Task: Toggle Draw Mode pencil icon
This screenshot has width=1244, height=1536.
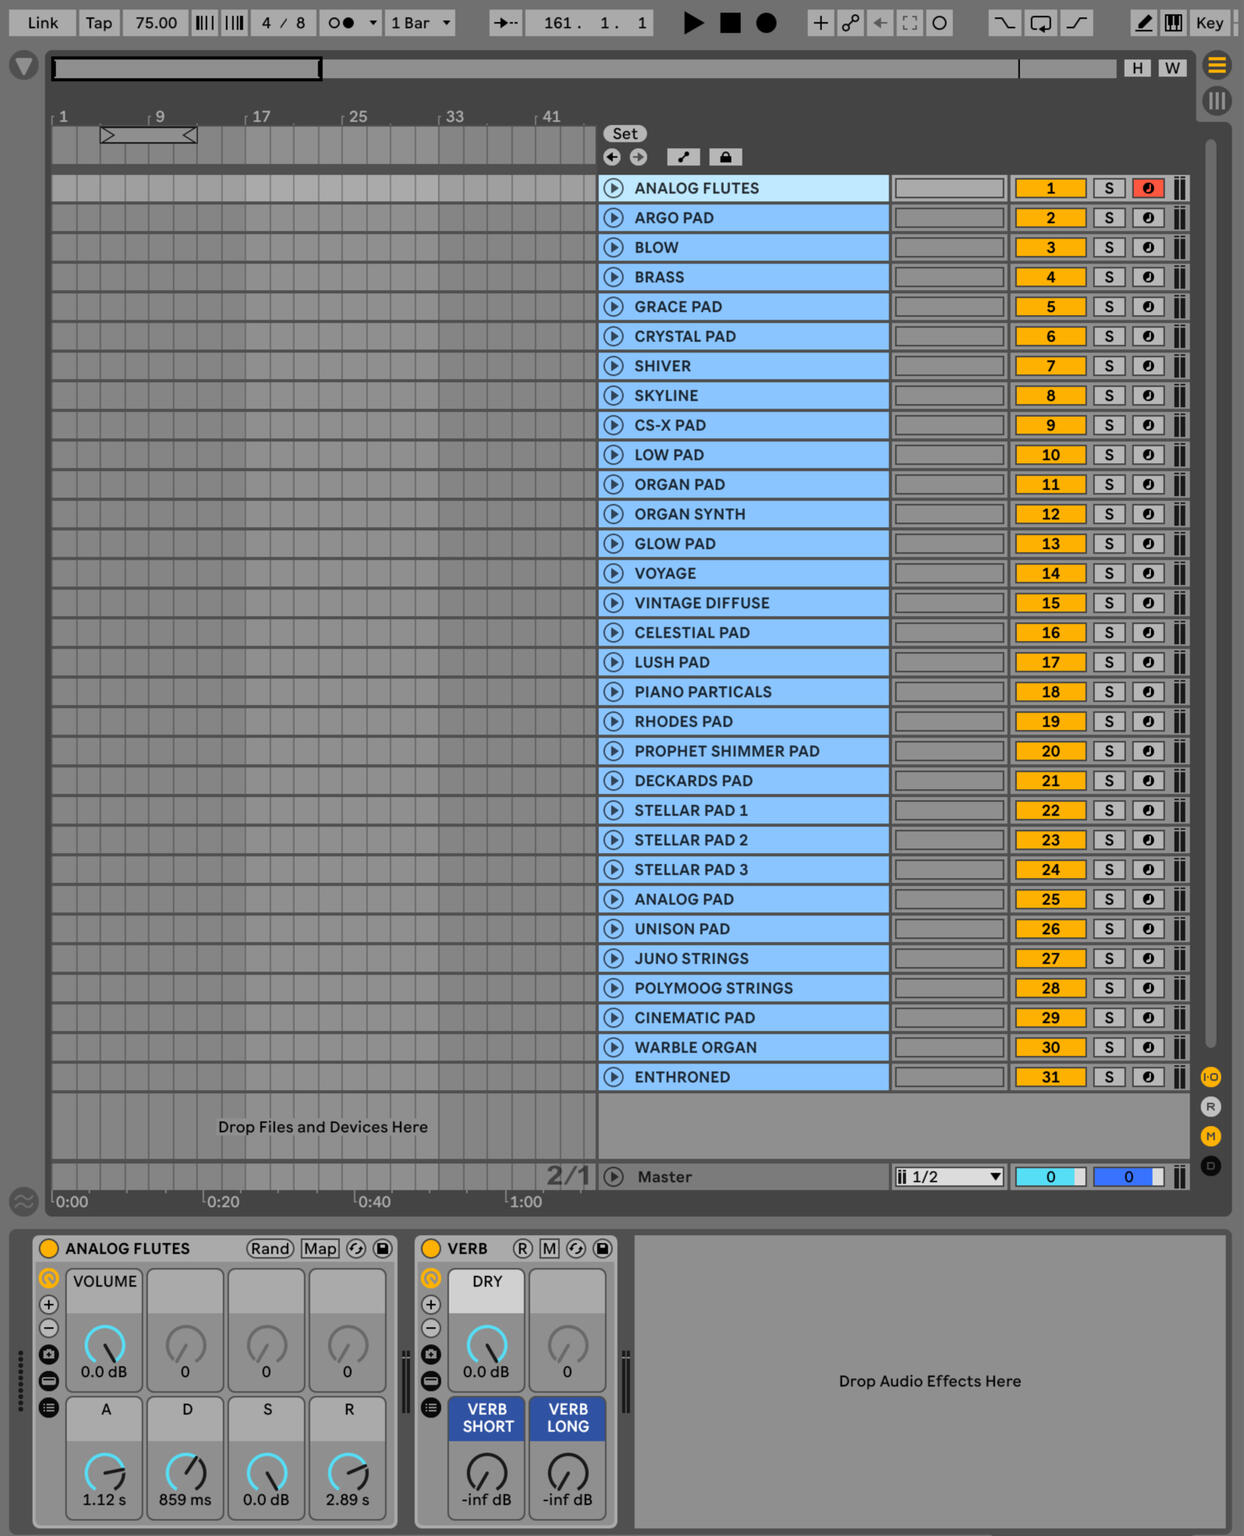Action: (1142, 22)
